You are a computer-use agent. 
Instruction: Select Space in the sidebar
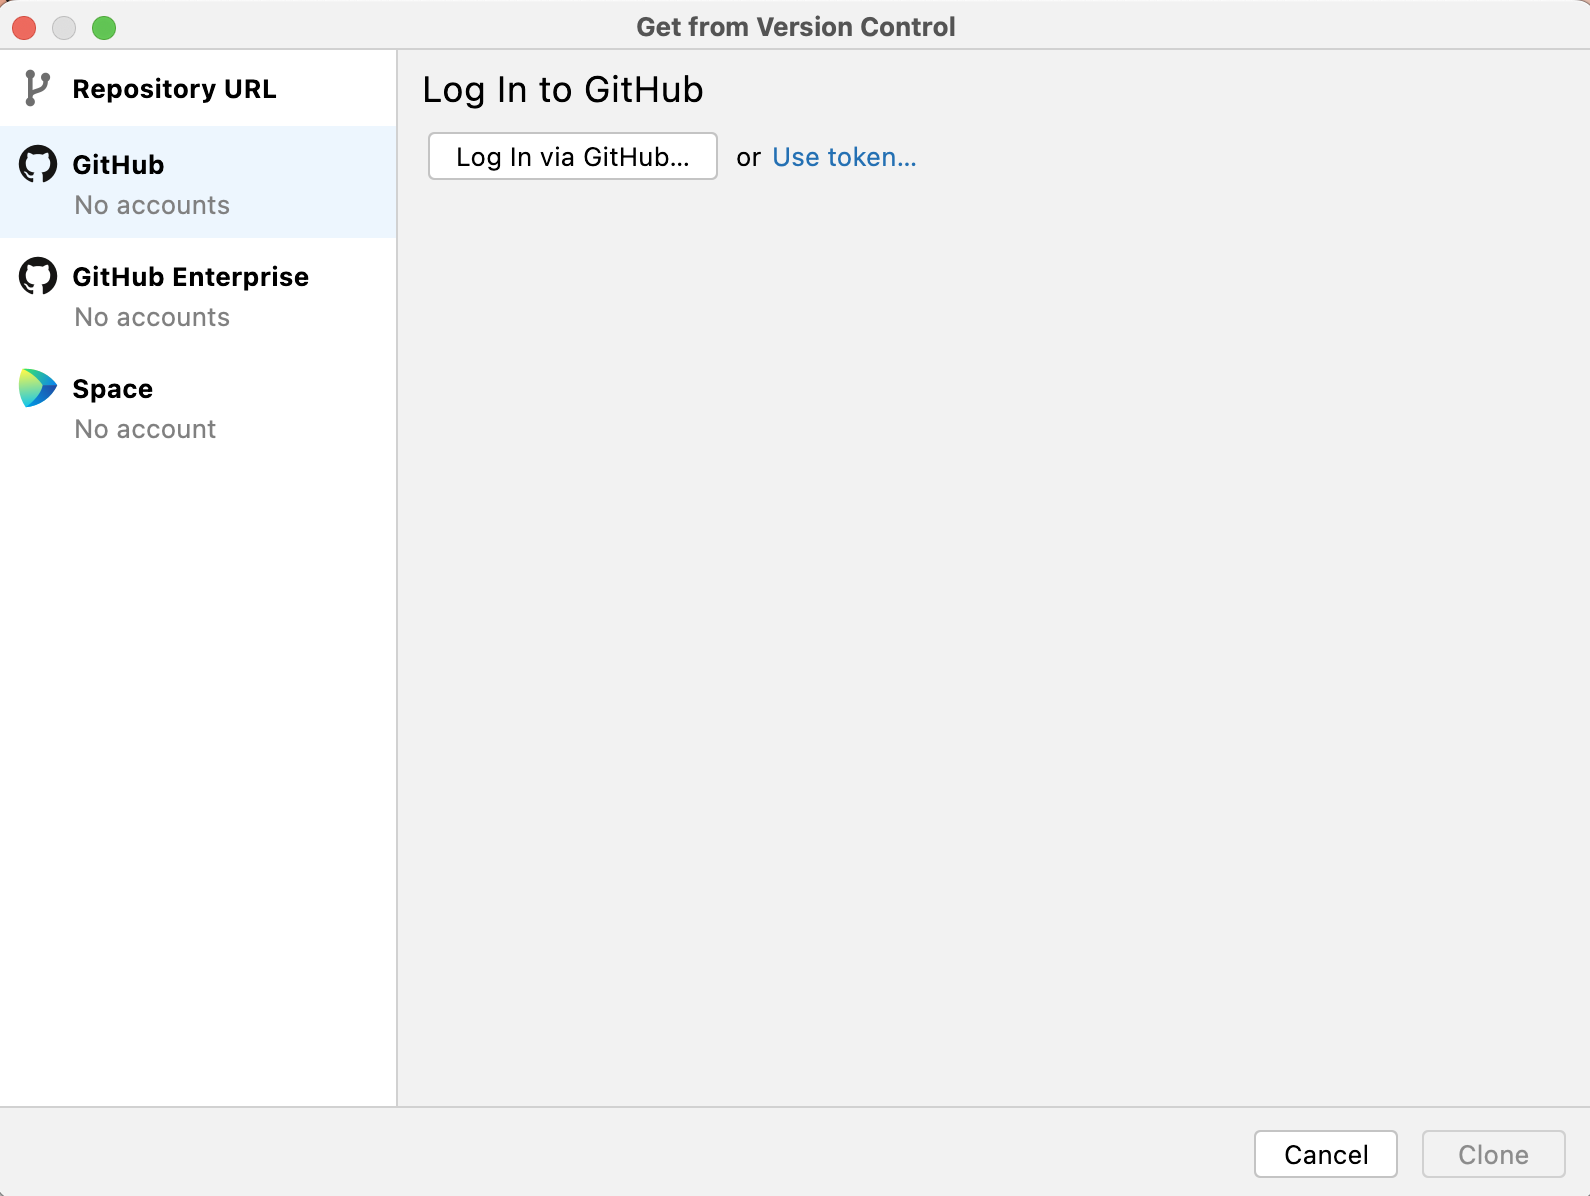point(112,388)
